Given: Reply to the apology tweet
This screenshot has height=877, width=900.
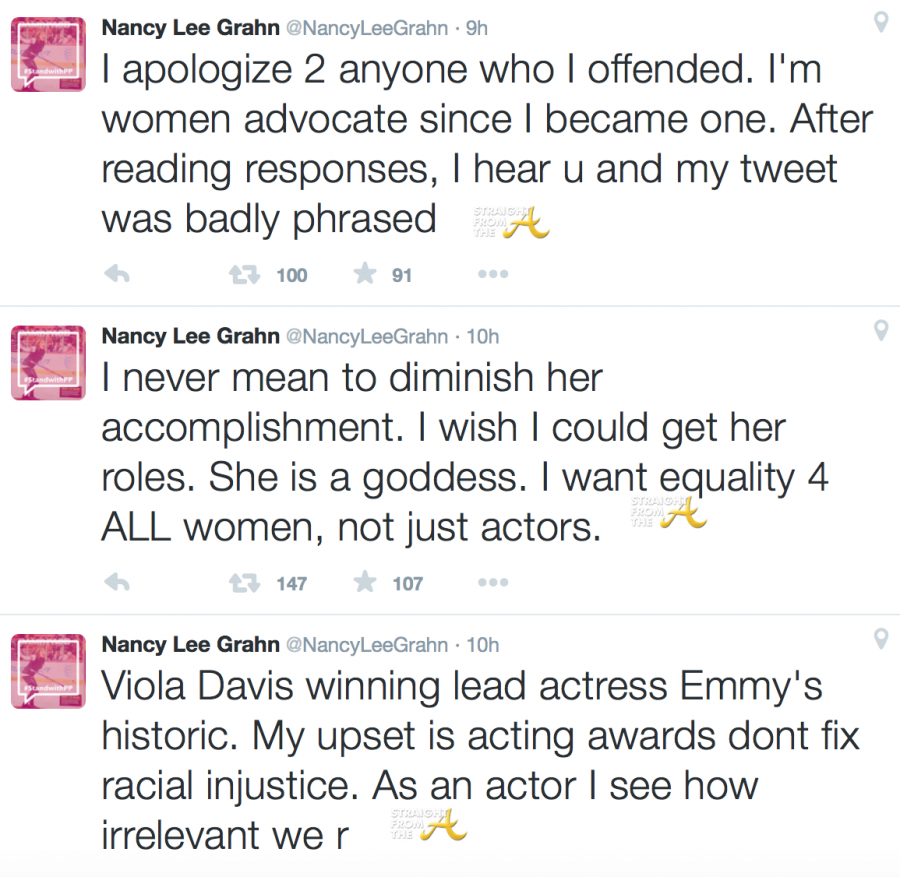Looking at the screenshot, I should tap(117, 275).
